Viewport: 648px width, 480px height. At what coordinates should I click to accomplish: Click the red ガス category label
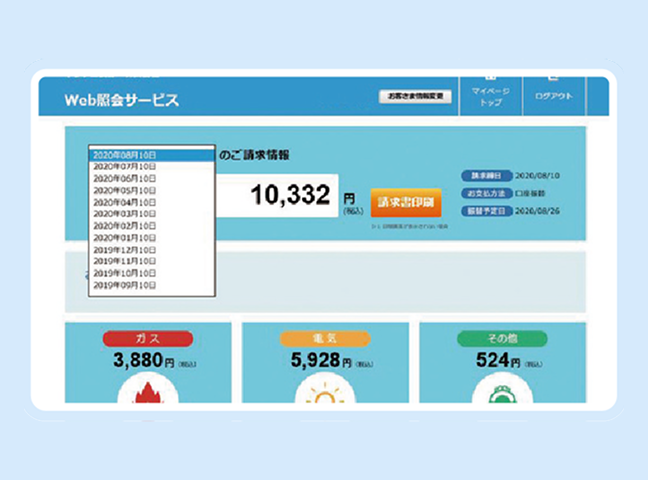click(148, 339)
